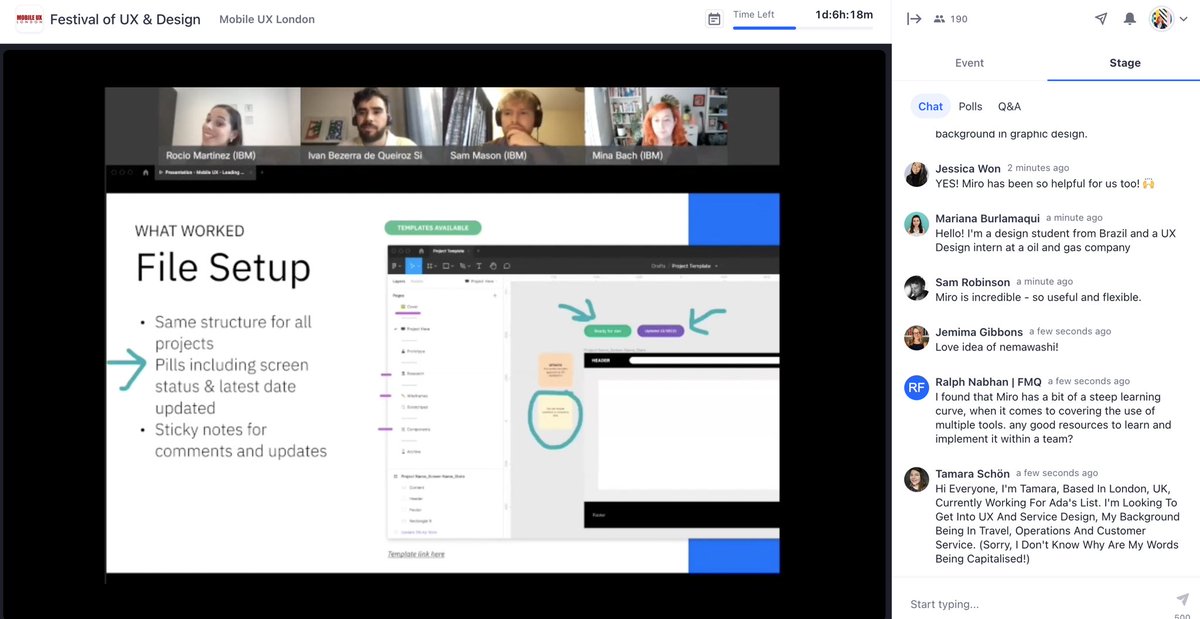Click Mariana Burlamaqui's chat avatar
This screenshot has width=1200, height=619.
point(916,224)
